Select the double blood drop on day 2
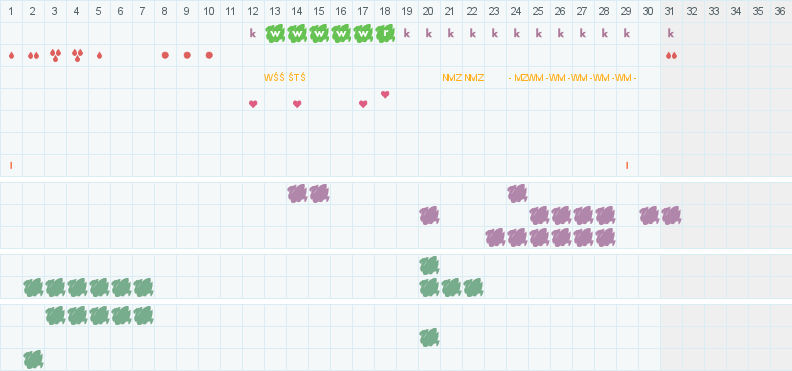792x371 pixels. 33,56
